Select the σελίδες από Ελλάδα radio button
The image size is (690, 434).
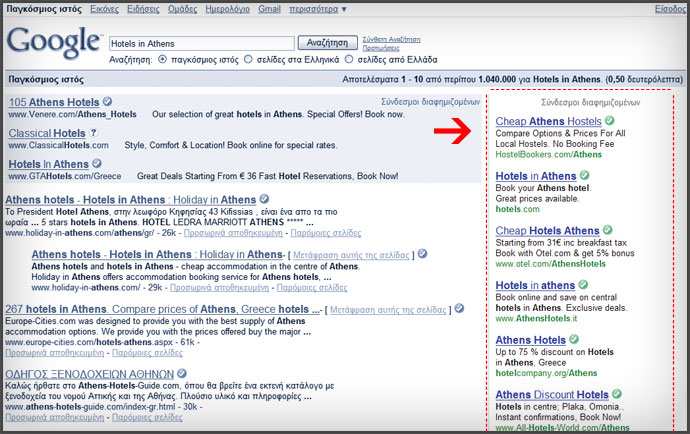(349, 59)
